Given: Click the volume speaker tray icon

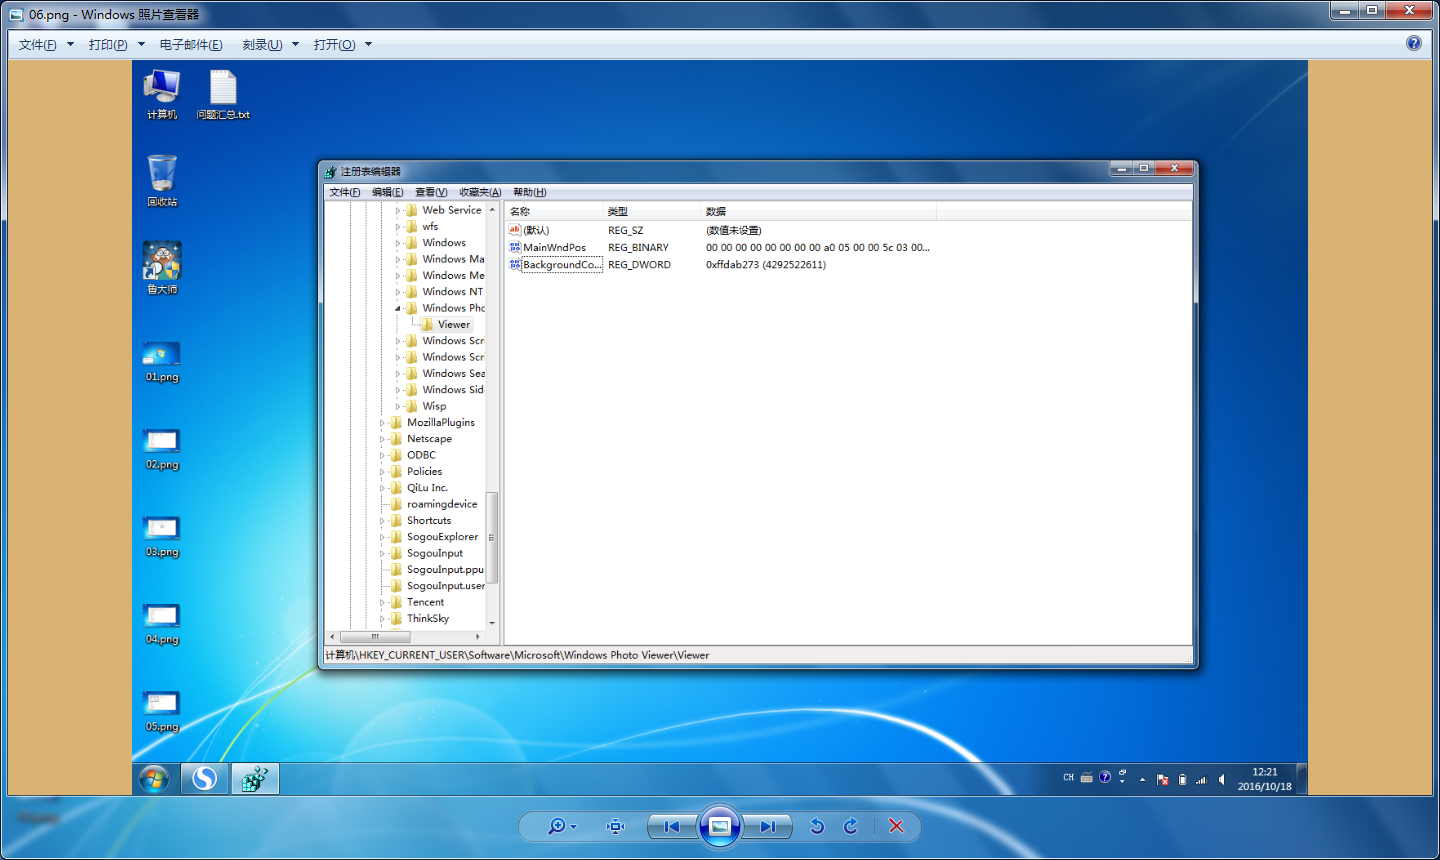Looking at the screenshot, I should click(1221, 779).
